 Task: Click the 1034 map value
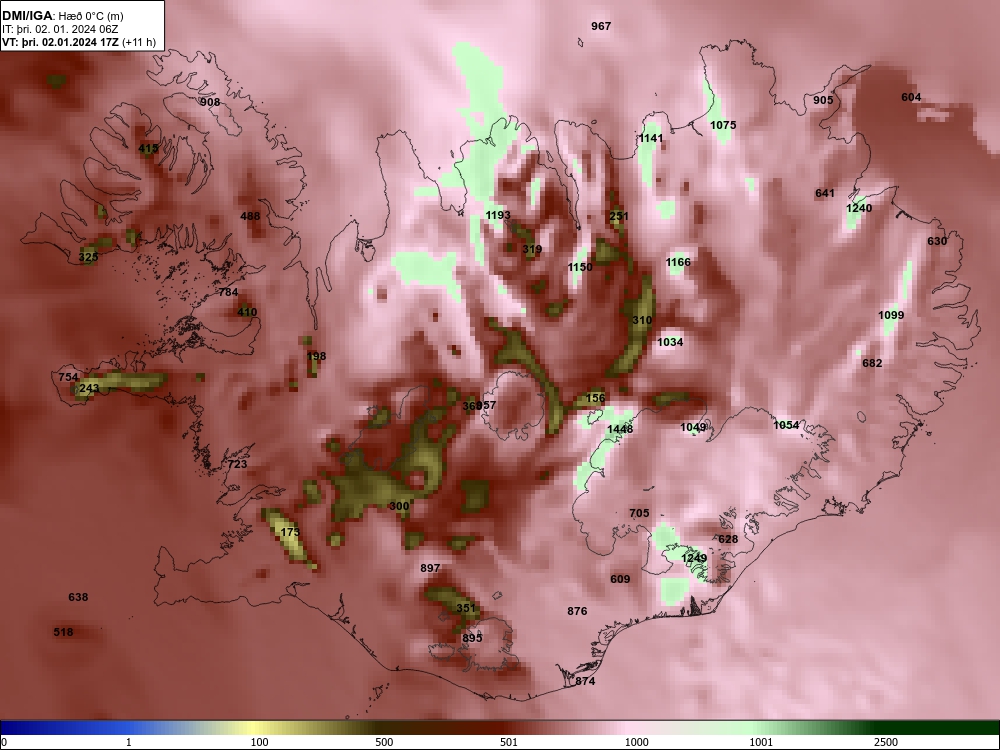click(x=670, y=342)
